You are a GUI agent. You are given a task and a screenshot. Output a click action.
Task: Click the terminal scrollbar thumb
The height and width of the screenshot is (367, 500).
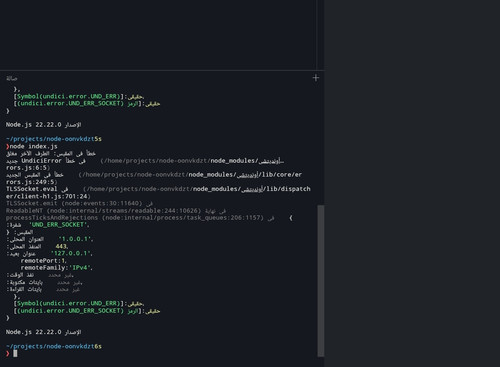[x=321, y=281]
